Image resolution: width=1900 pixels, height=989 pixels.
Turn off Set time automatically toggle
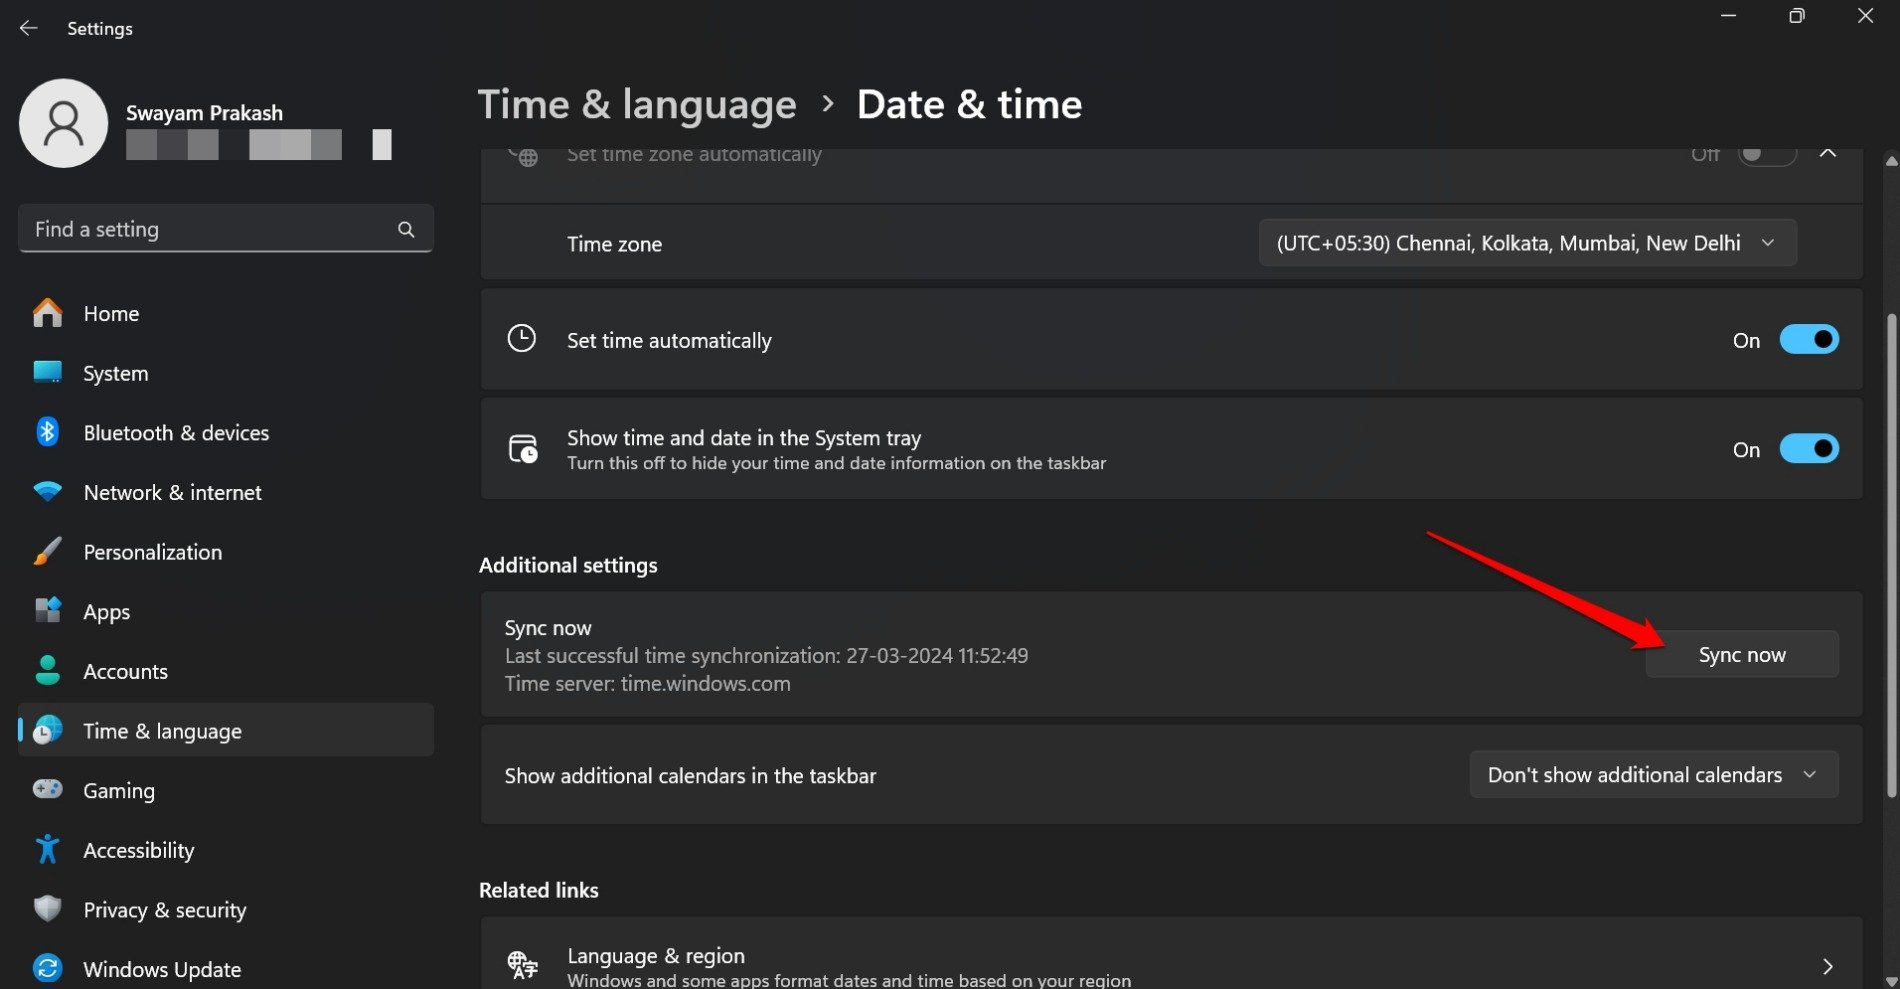click(1808, 340)
